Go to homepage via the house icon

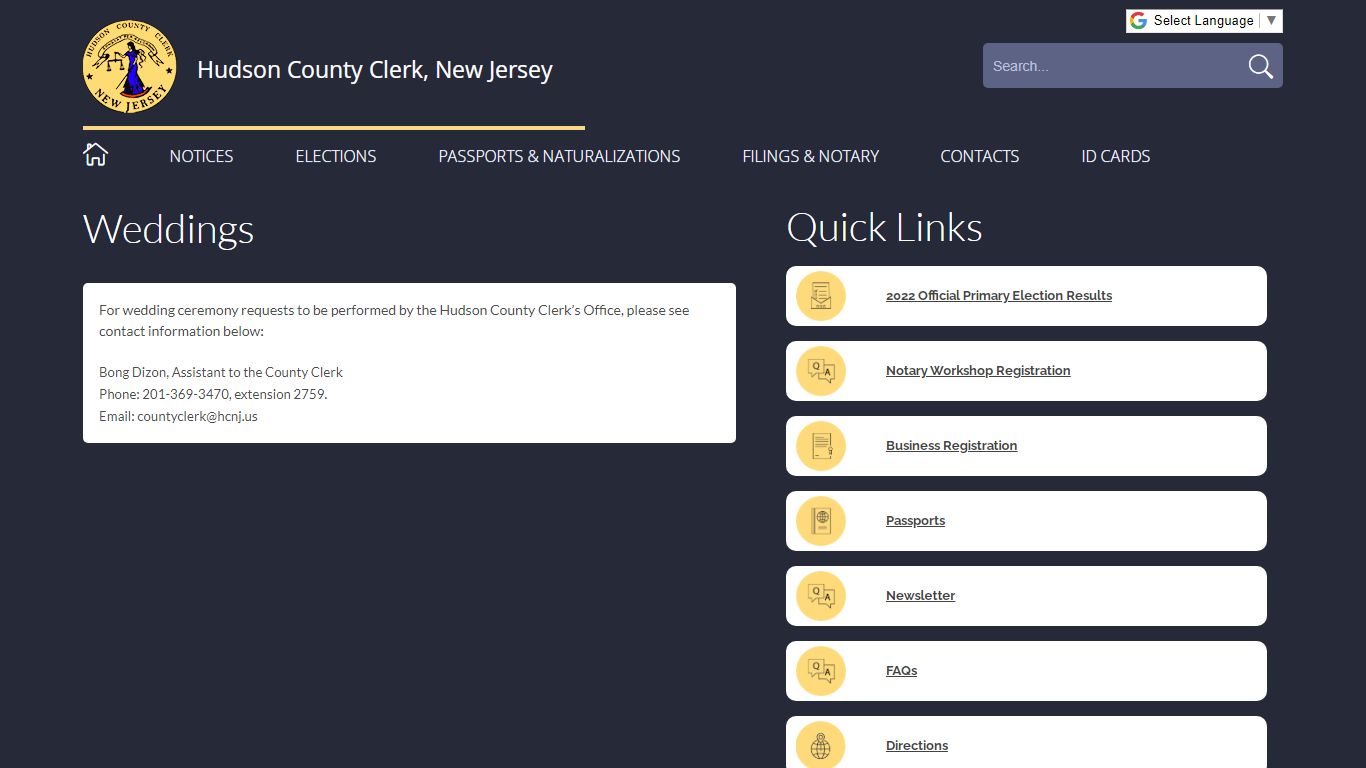tap(95, 155)
